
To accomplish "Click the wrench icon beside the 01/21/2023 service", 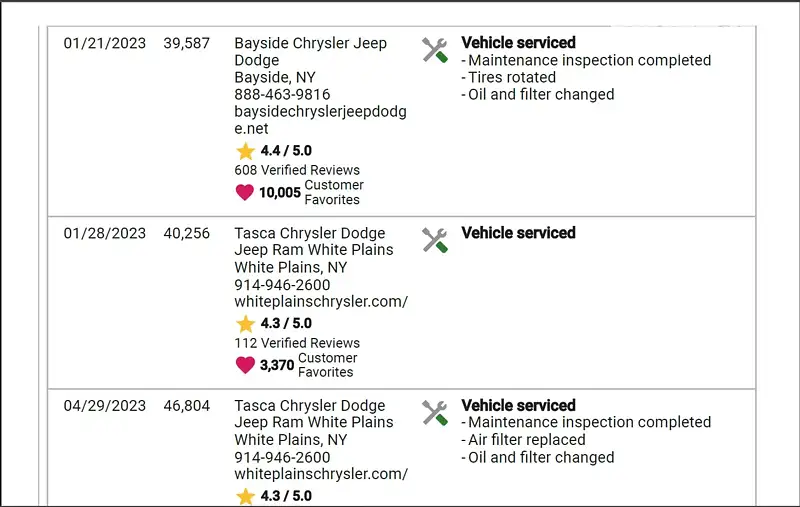I will [434, 50].
